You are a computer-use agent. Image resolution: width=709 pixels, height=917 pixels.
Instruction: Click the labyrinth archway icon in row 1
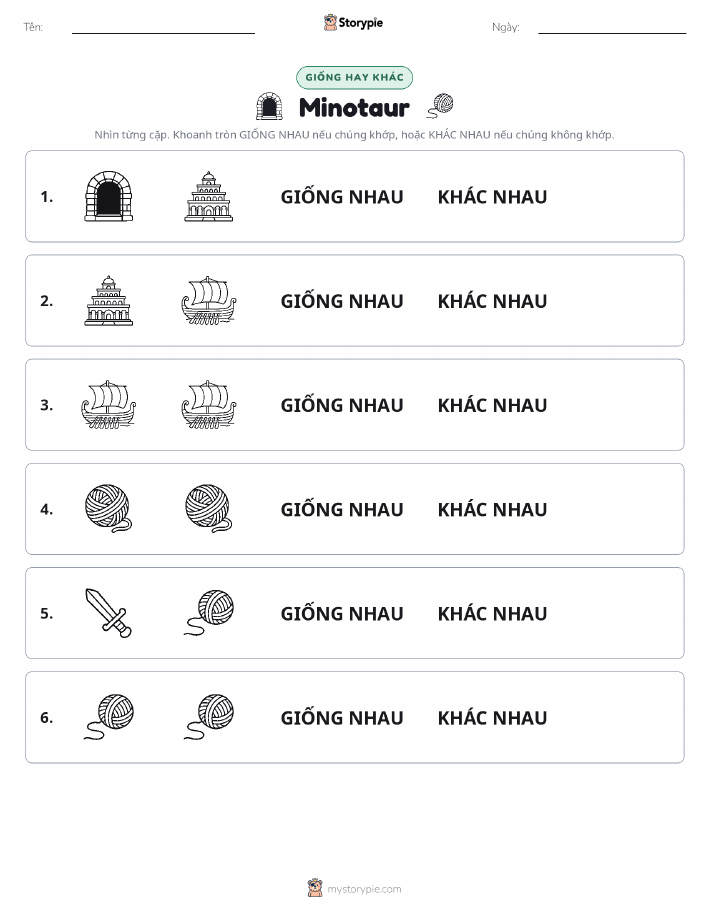pos(109,196)
